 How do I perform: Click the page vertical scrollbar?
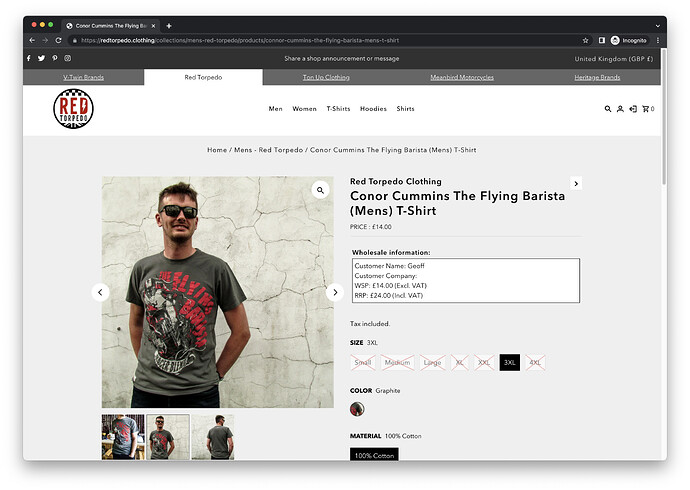tap(664, 117)
